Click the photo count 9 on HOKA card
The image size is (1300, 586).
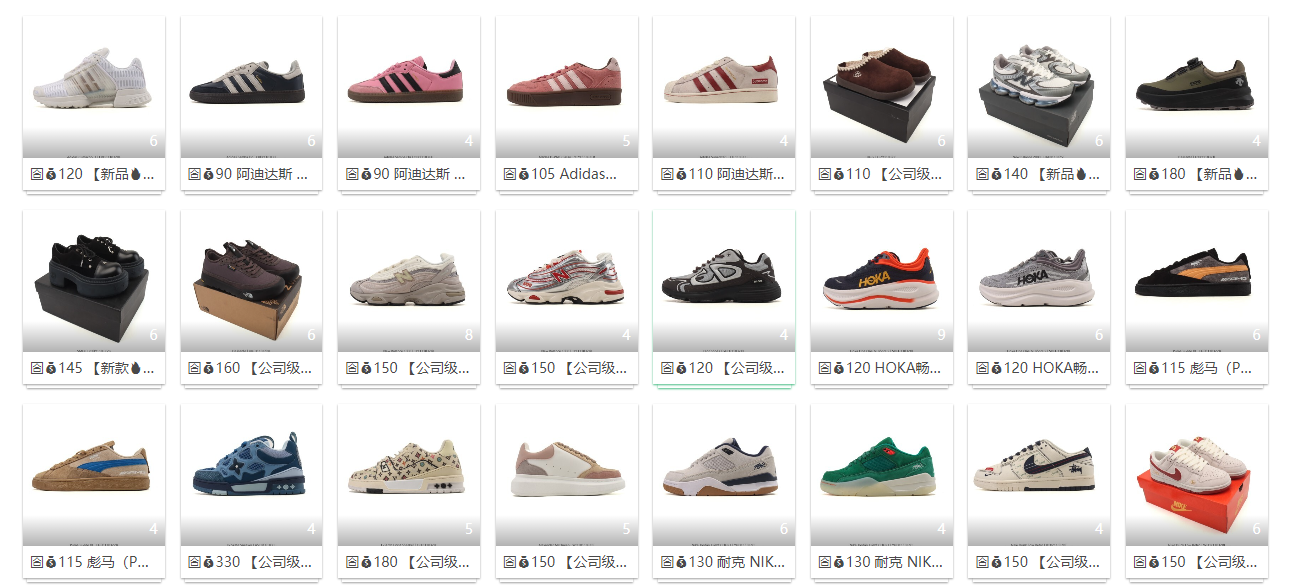coord(942,335)
